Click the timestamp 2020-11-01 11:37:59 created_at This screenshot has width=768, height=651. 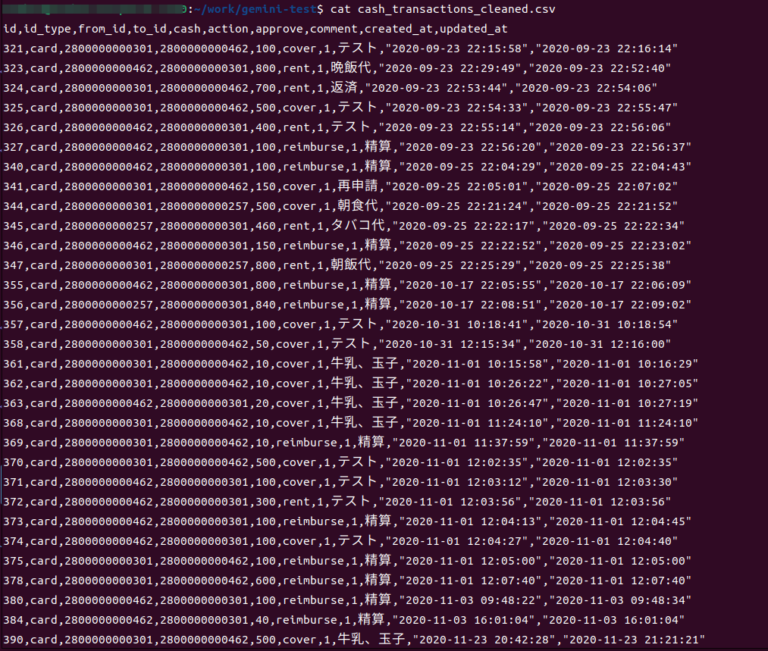(x=463, y=442)
